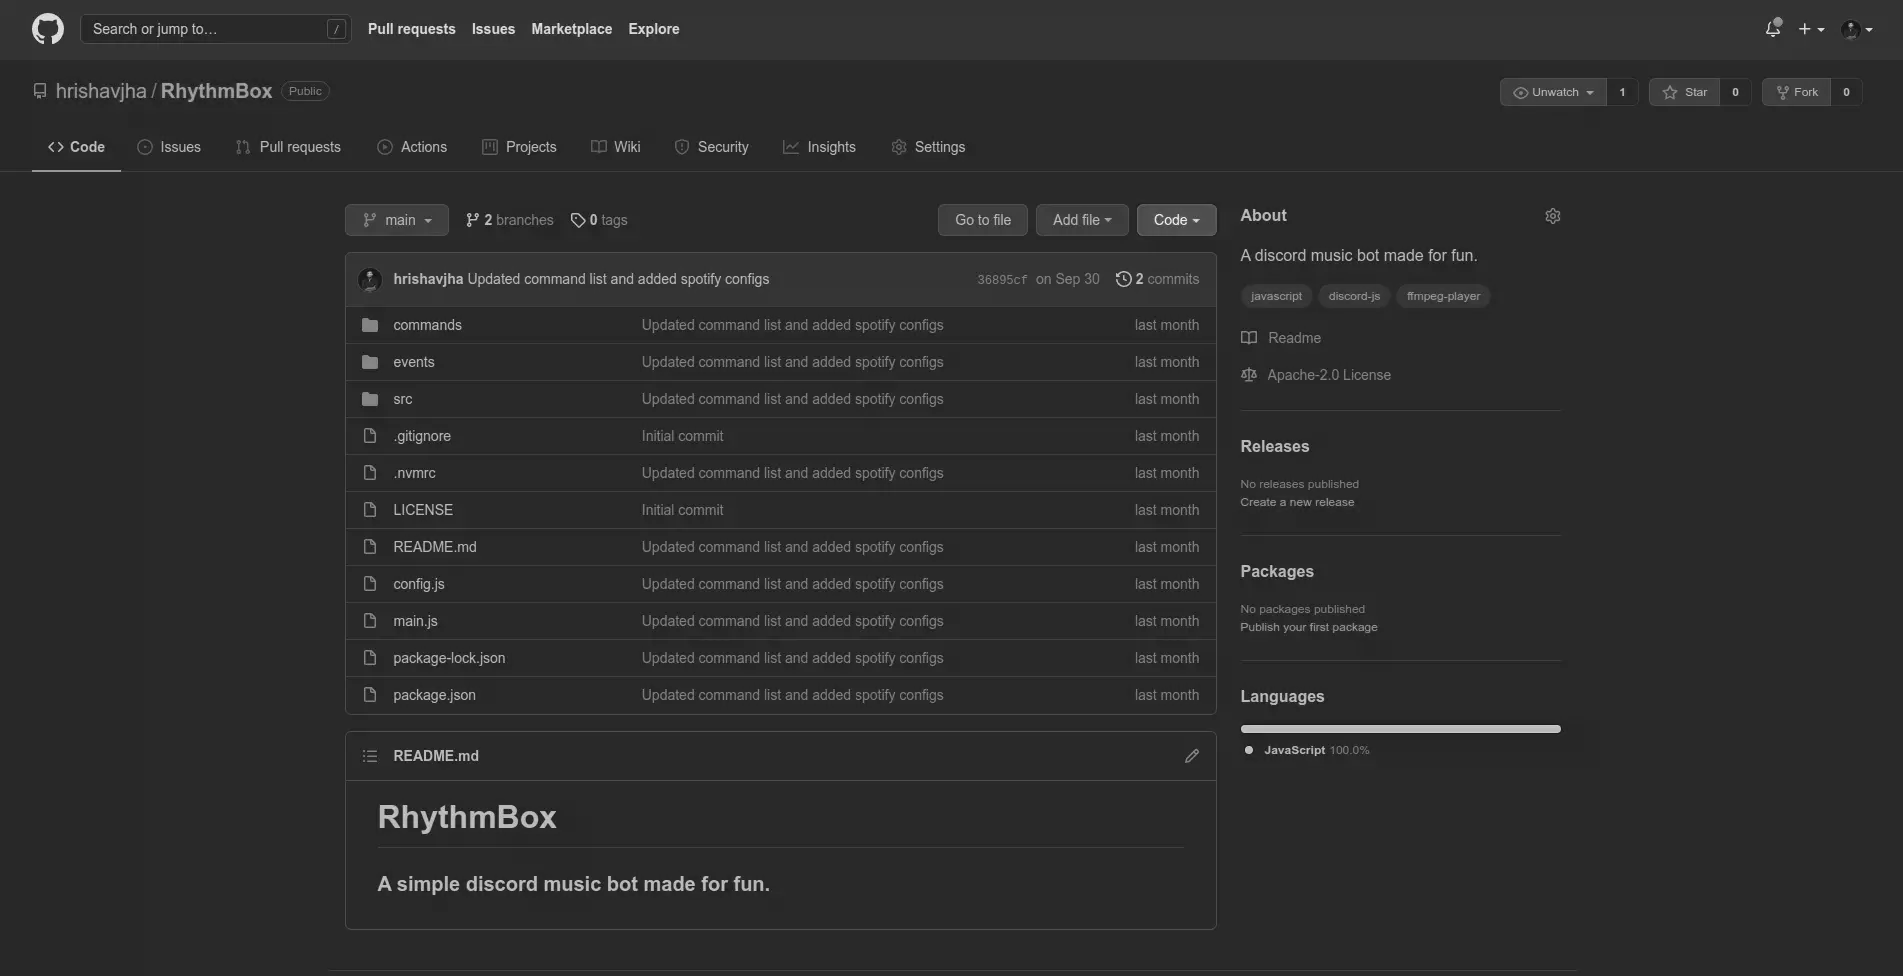The image size is (1903, 976).
Task: Open the Security tab
Action: pyautogui.click(x=711, y=147)
